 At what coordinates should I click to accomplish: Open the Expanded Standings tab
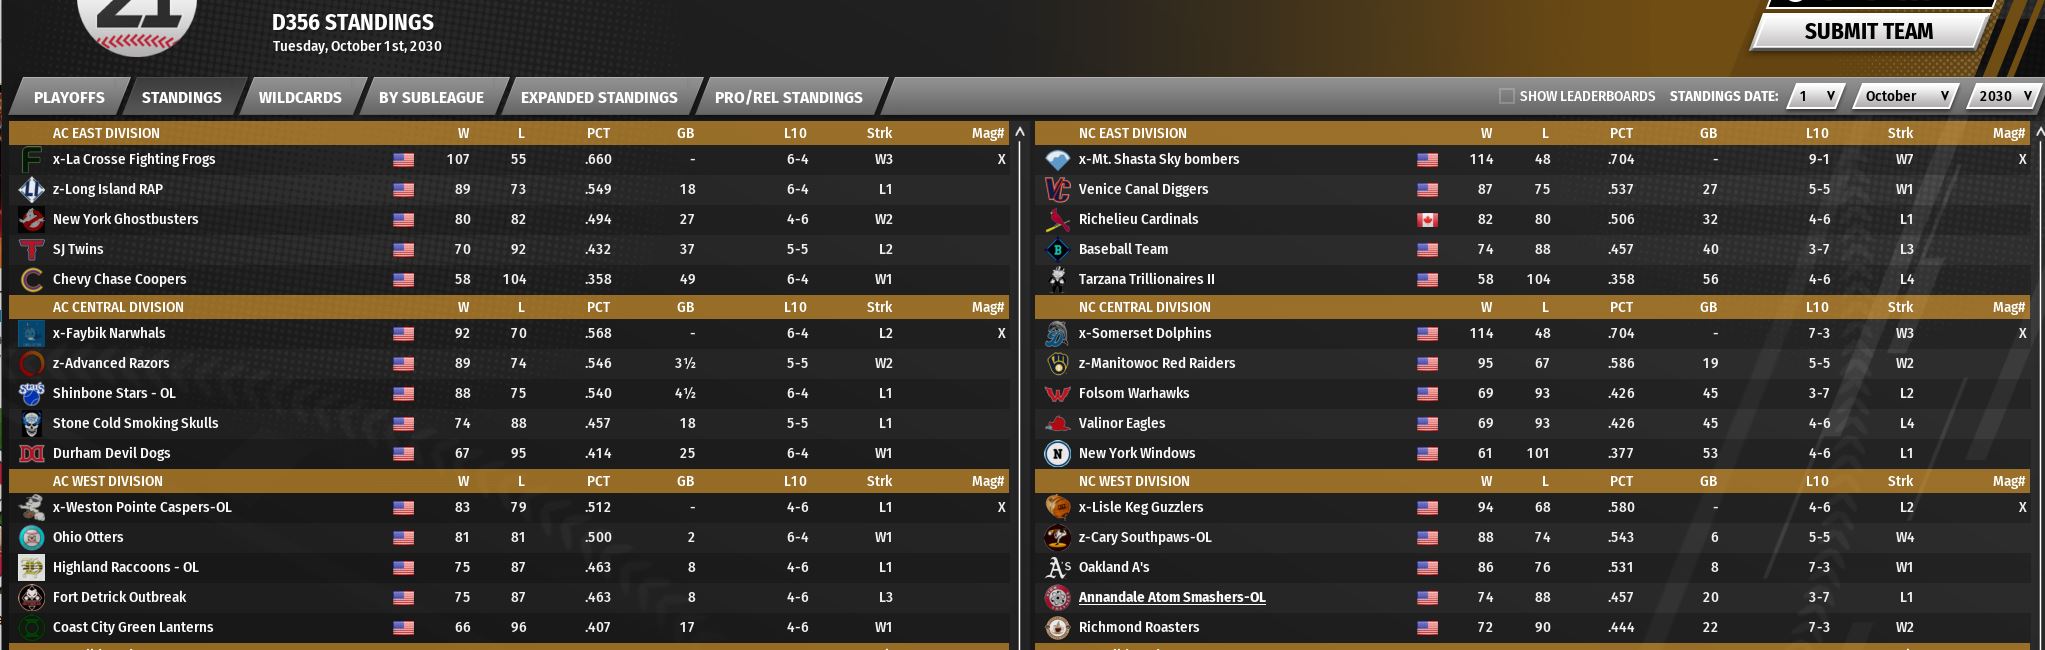pos(599,97)
